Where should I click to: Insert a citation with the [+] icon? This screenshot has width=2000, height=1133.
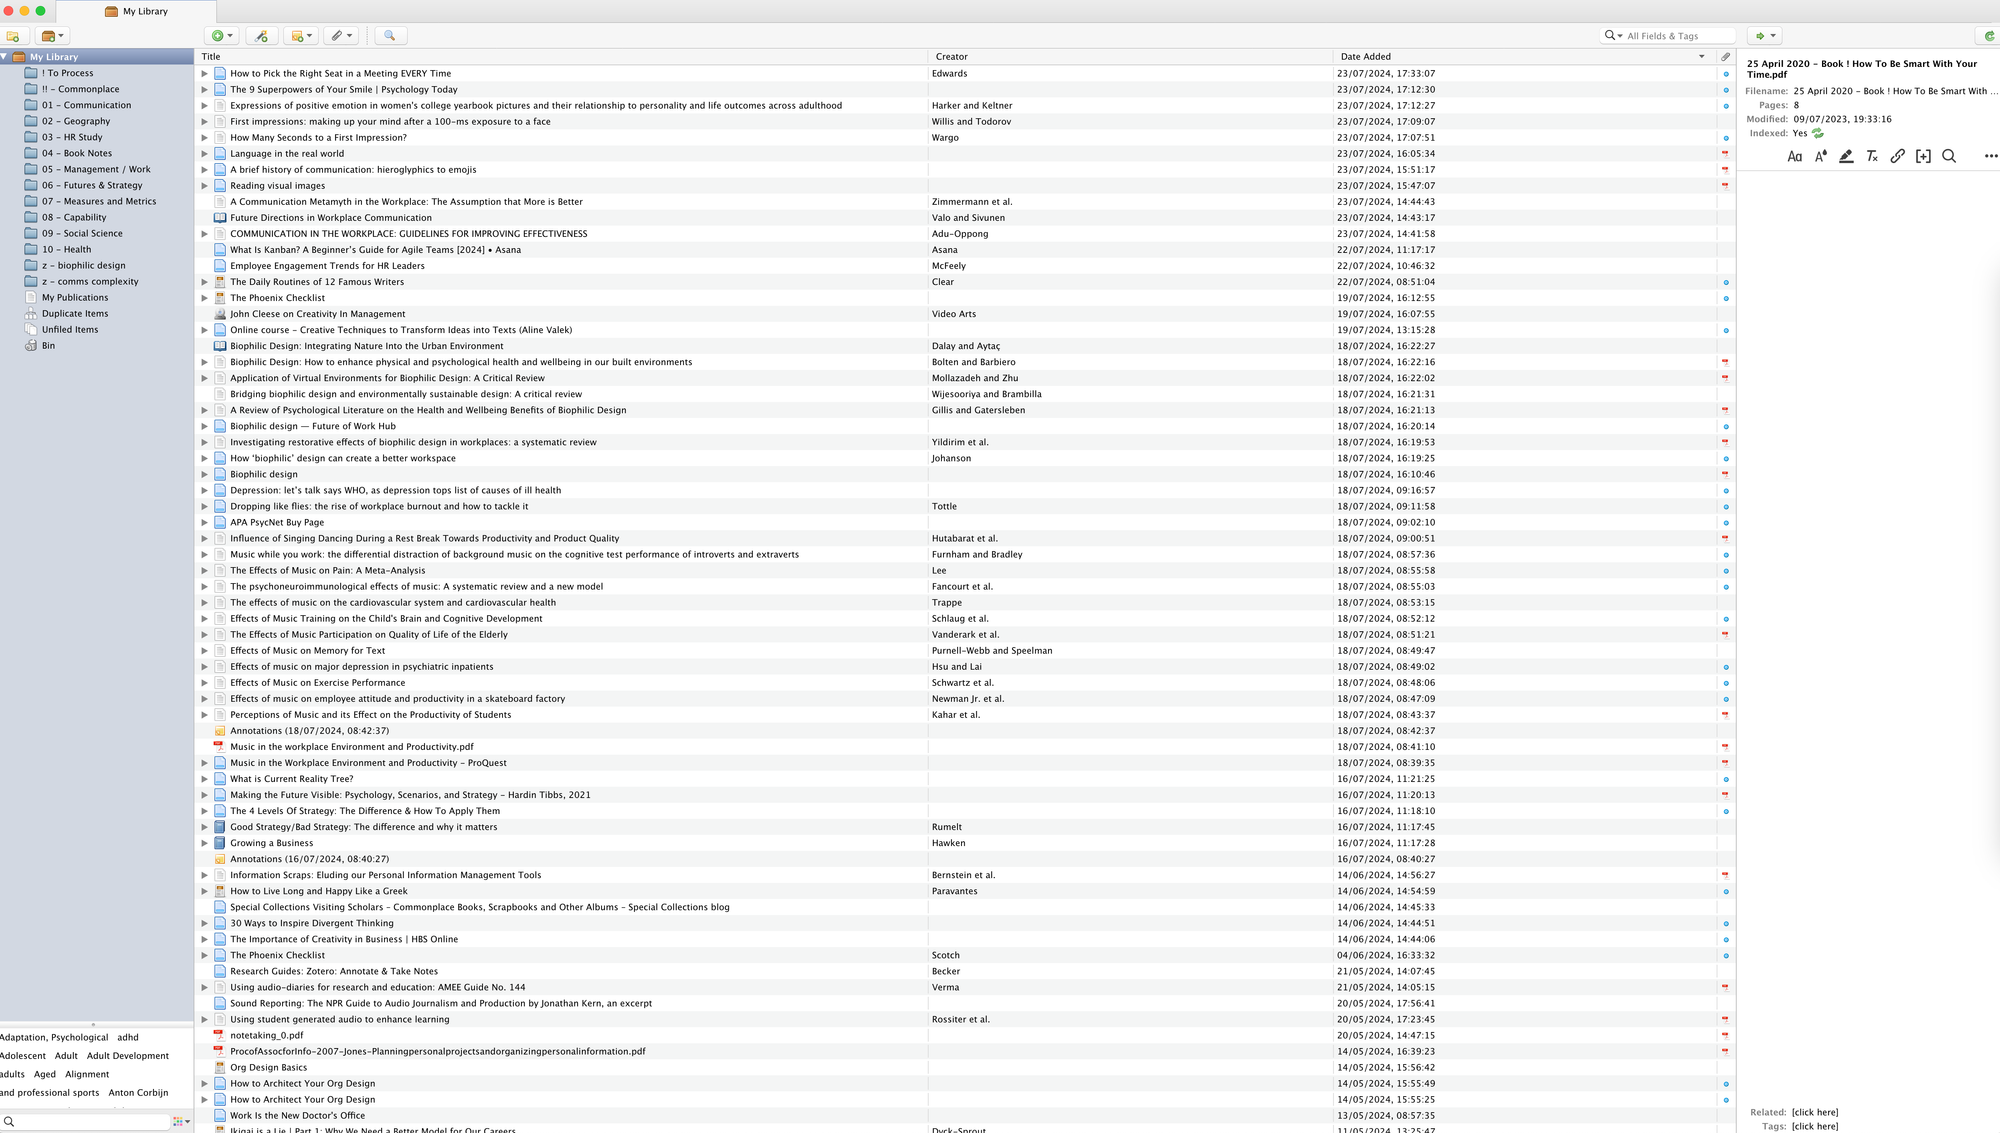point(1923,156)
